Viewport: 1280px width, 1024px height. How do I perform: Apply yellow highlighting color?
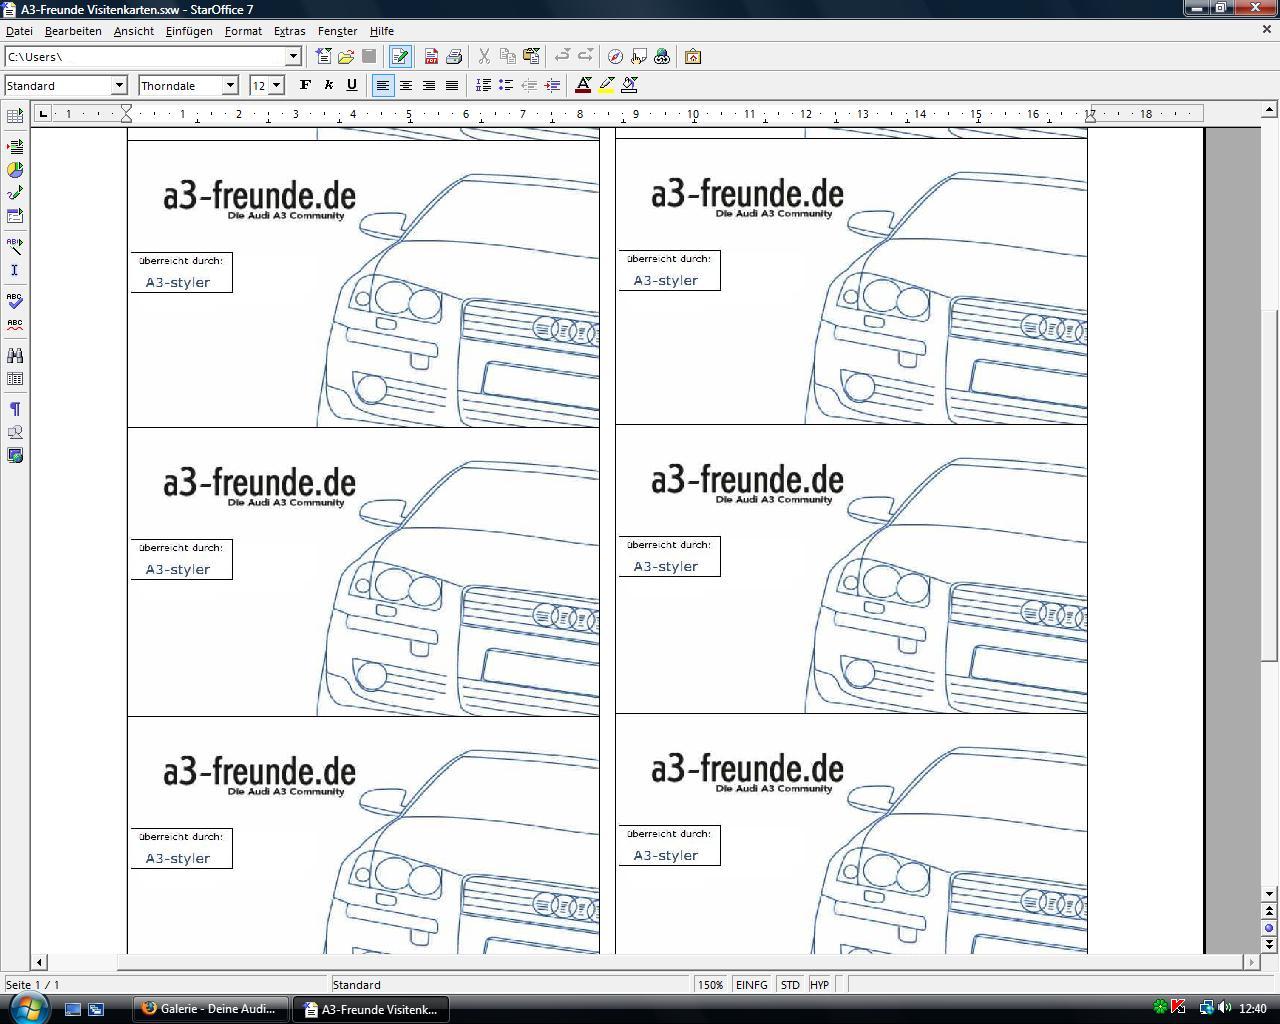click(606, 86)
